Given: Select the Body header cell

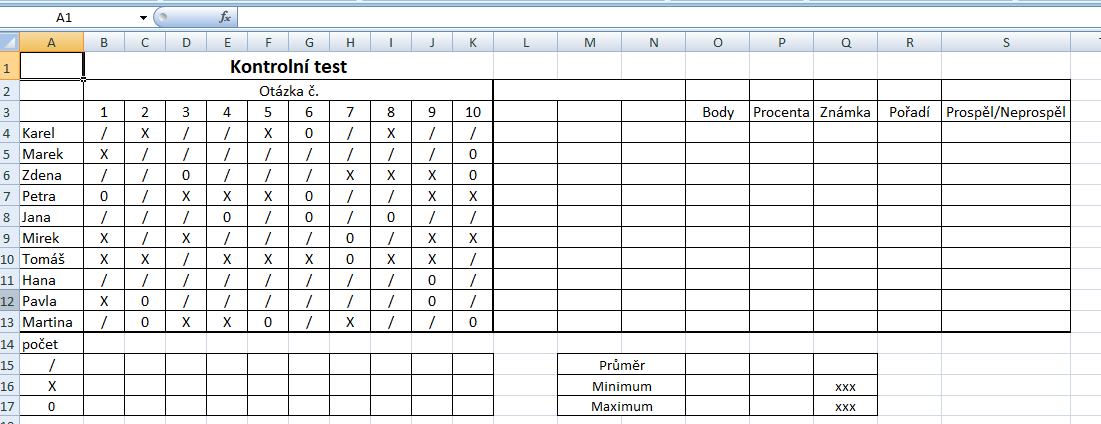Looking at the screenshot, I should coord(717,112).
